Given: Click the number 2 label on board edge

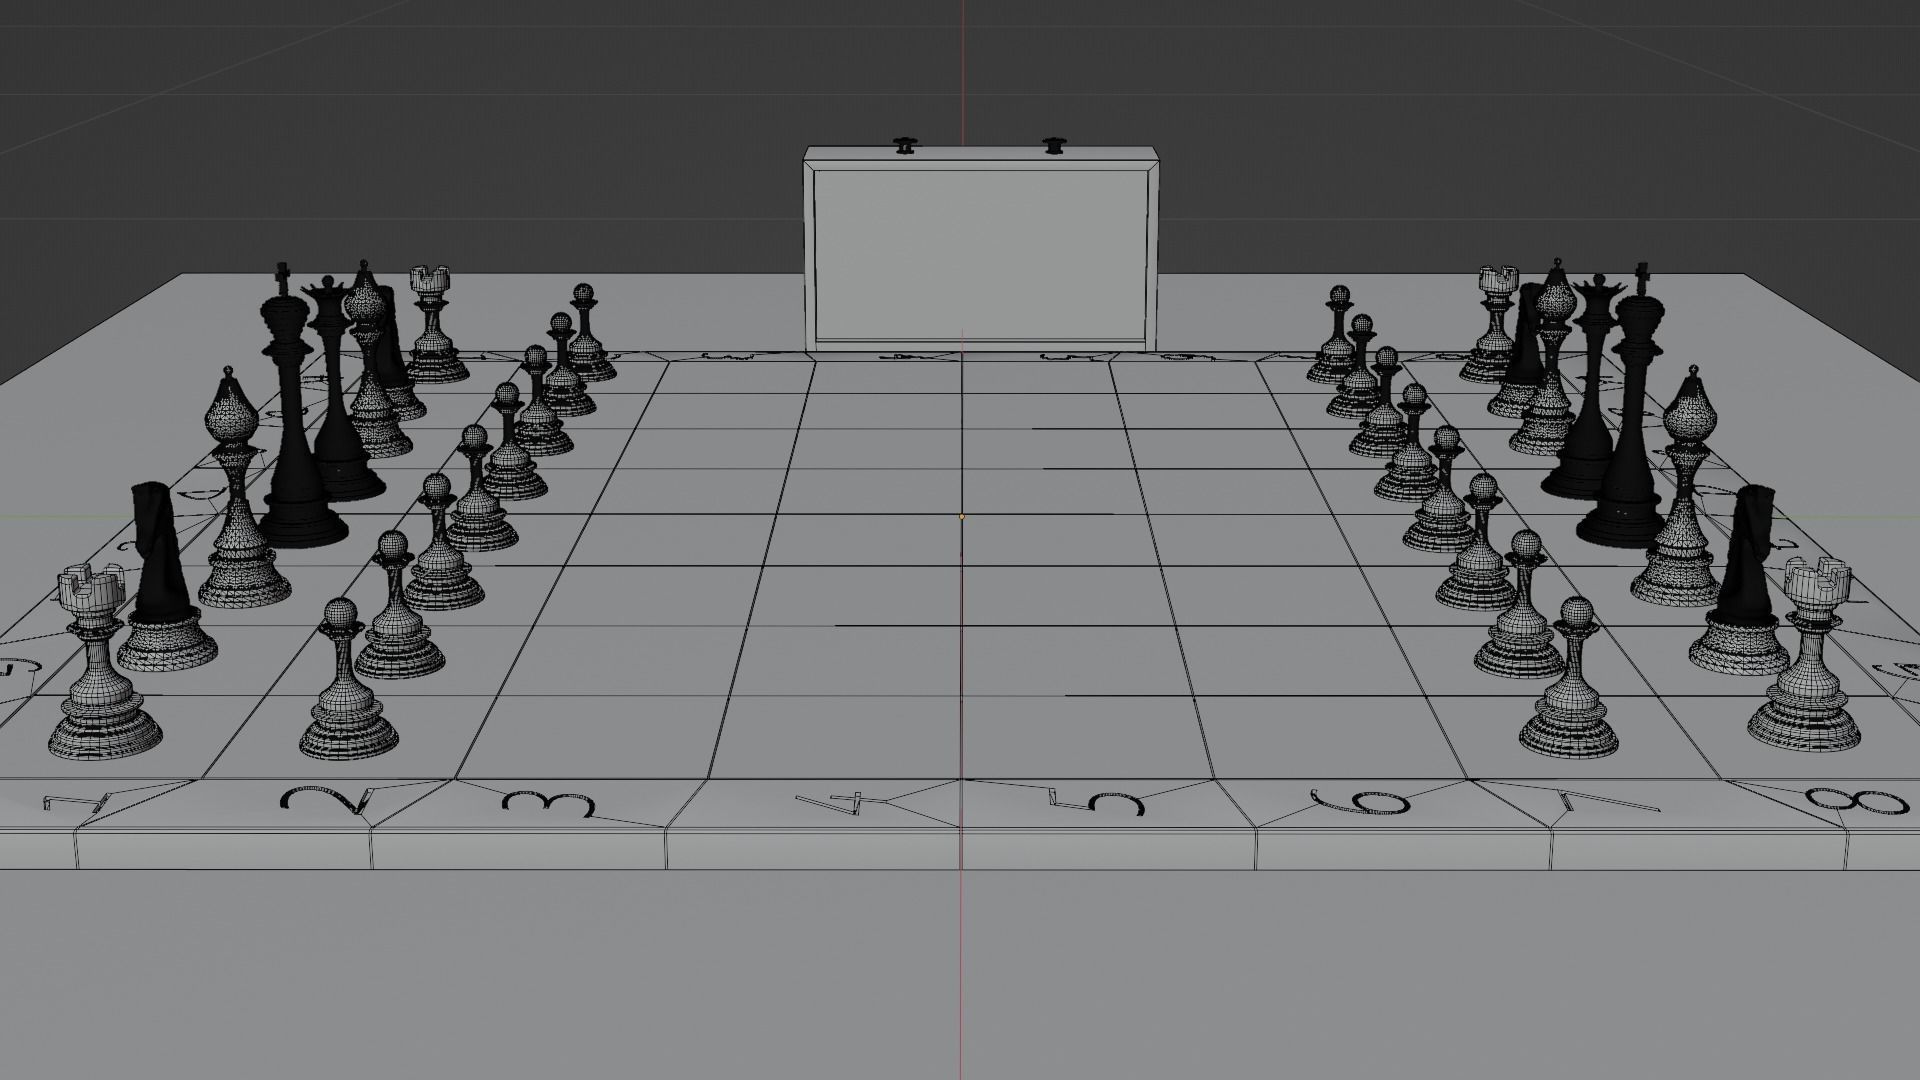Looking at the screenshot, I should pyautogui.click(x=326, y=801).
